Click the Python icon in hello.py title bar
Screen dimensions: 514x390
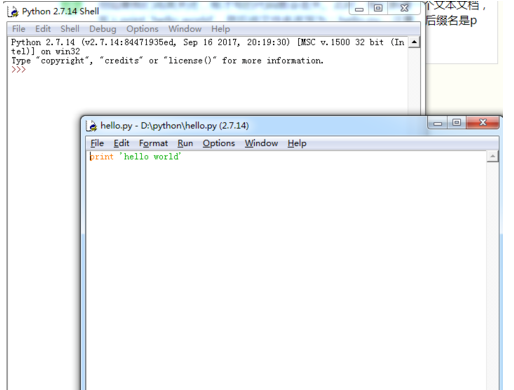(92, 126)
